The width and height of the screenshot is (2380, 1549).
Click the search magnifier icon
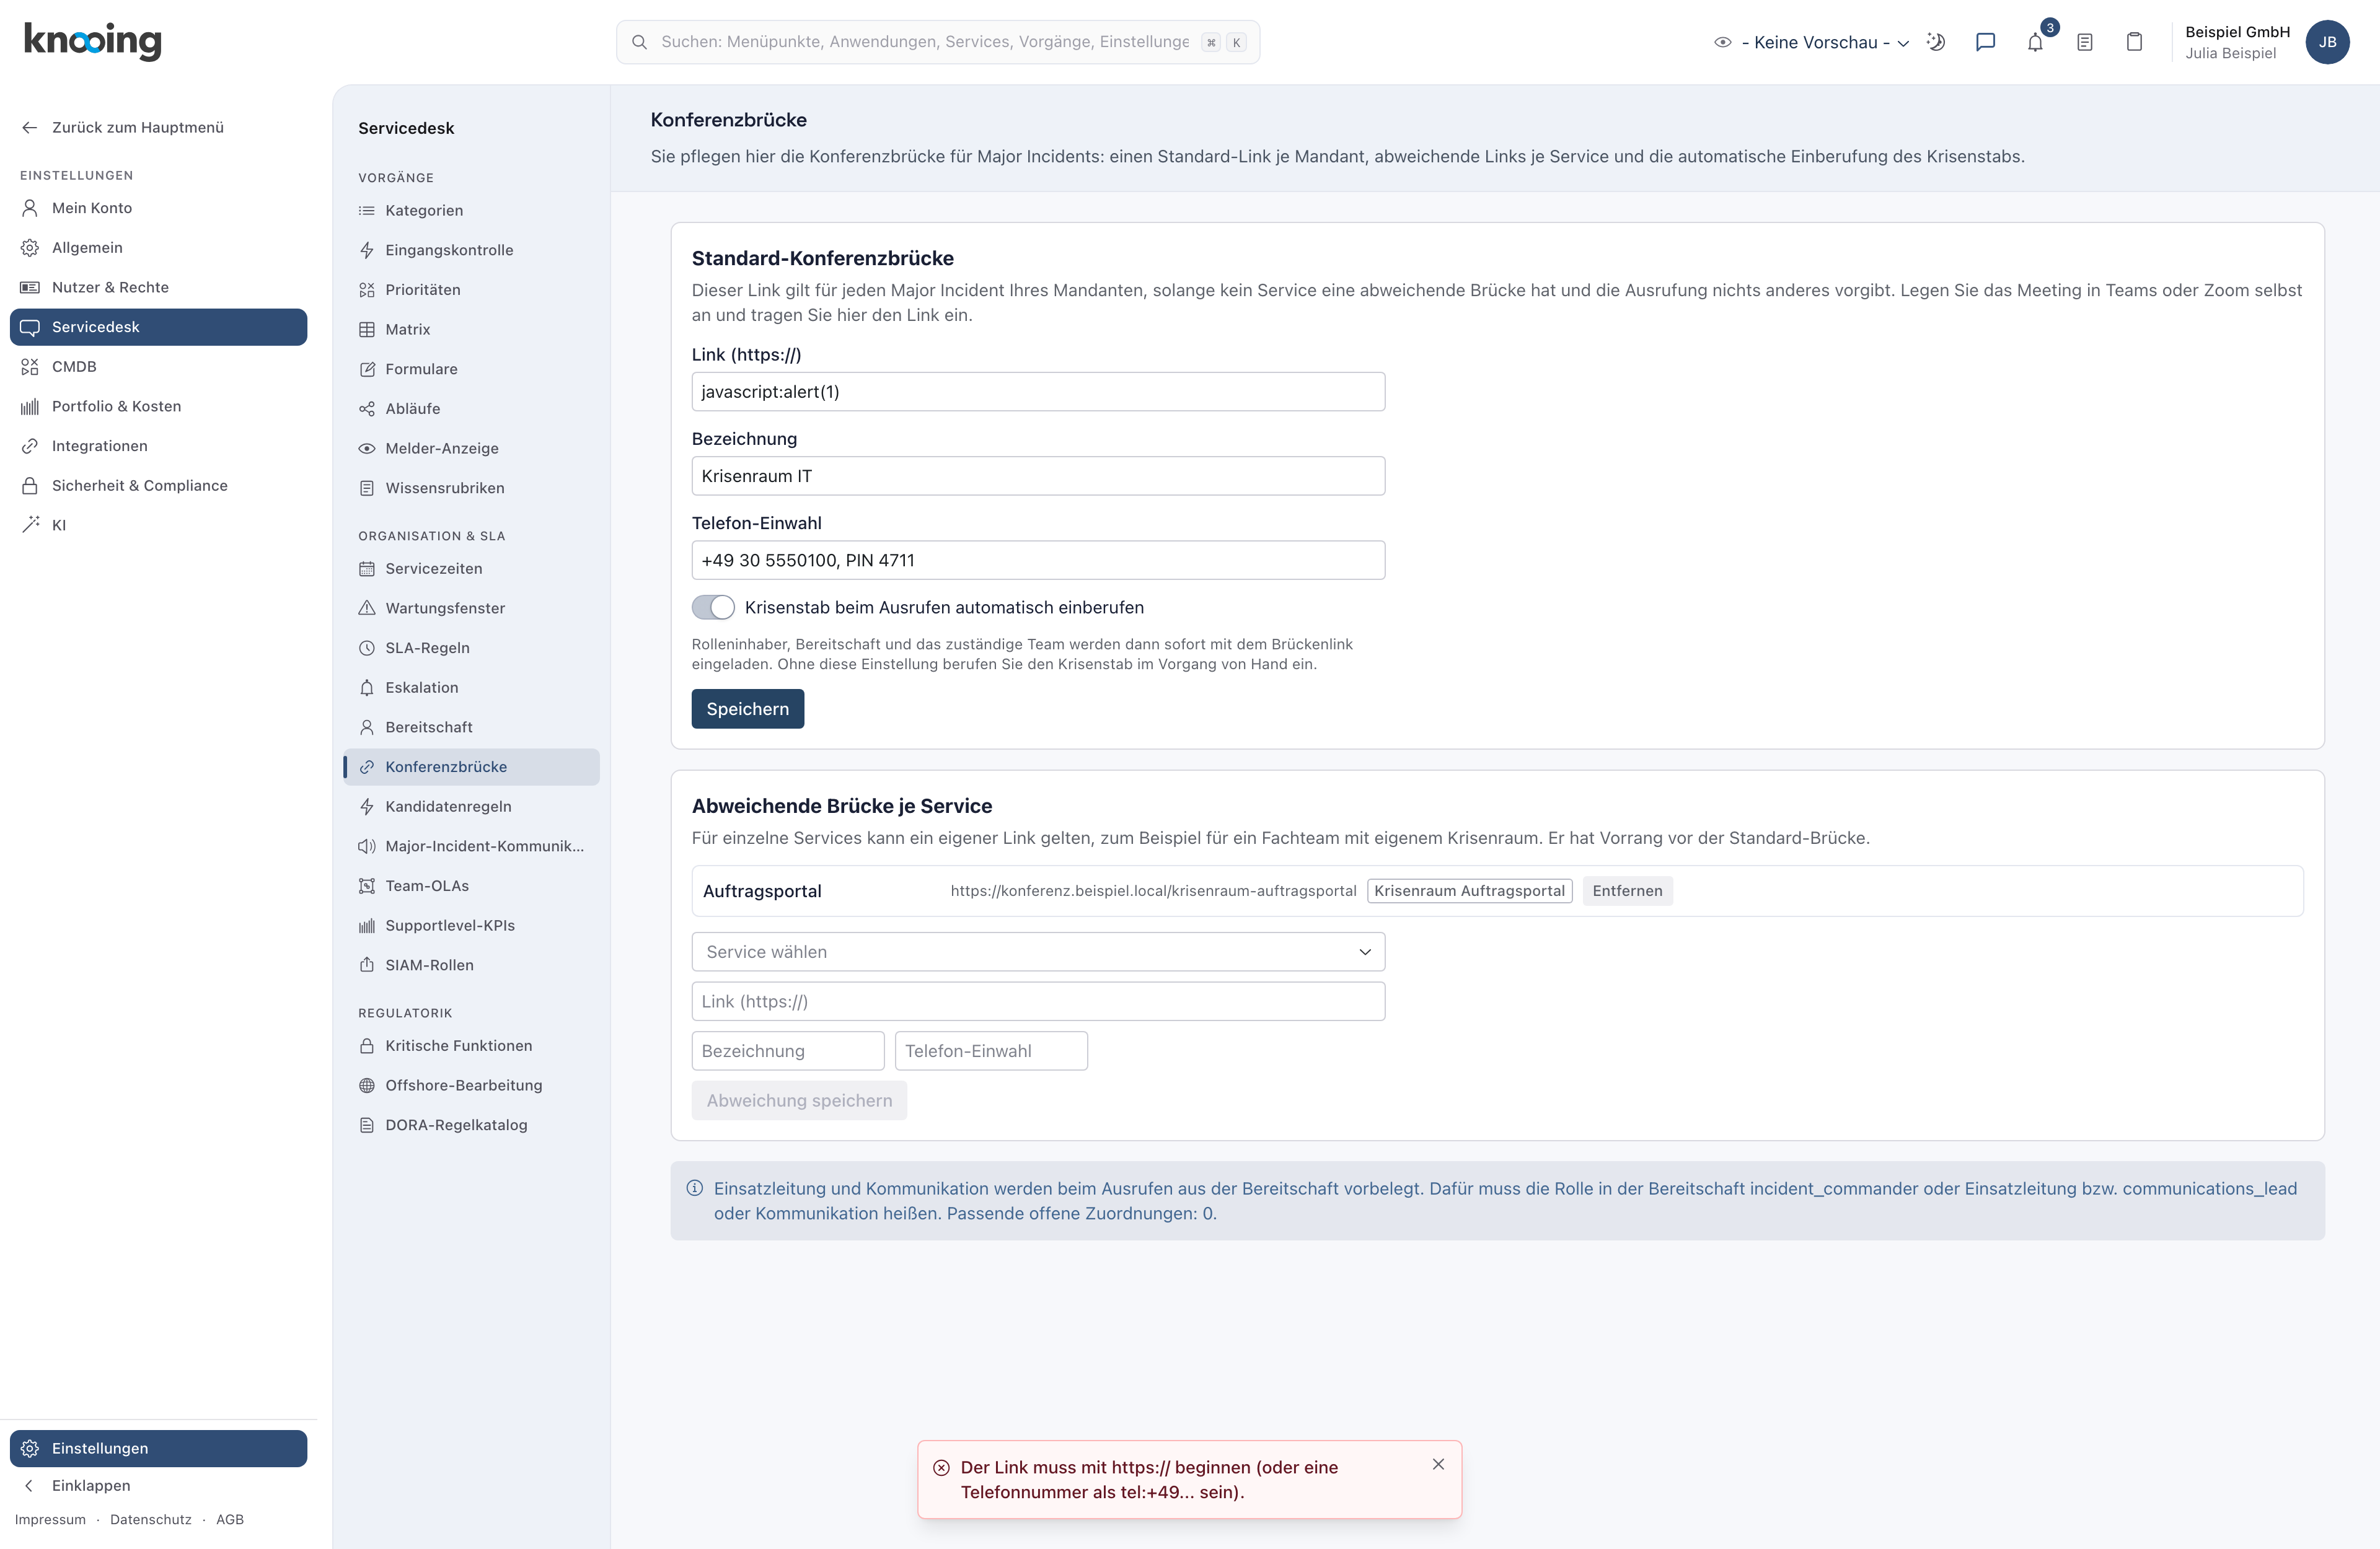click(x=640, y=42)
